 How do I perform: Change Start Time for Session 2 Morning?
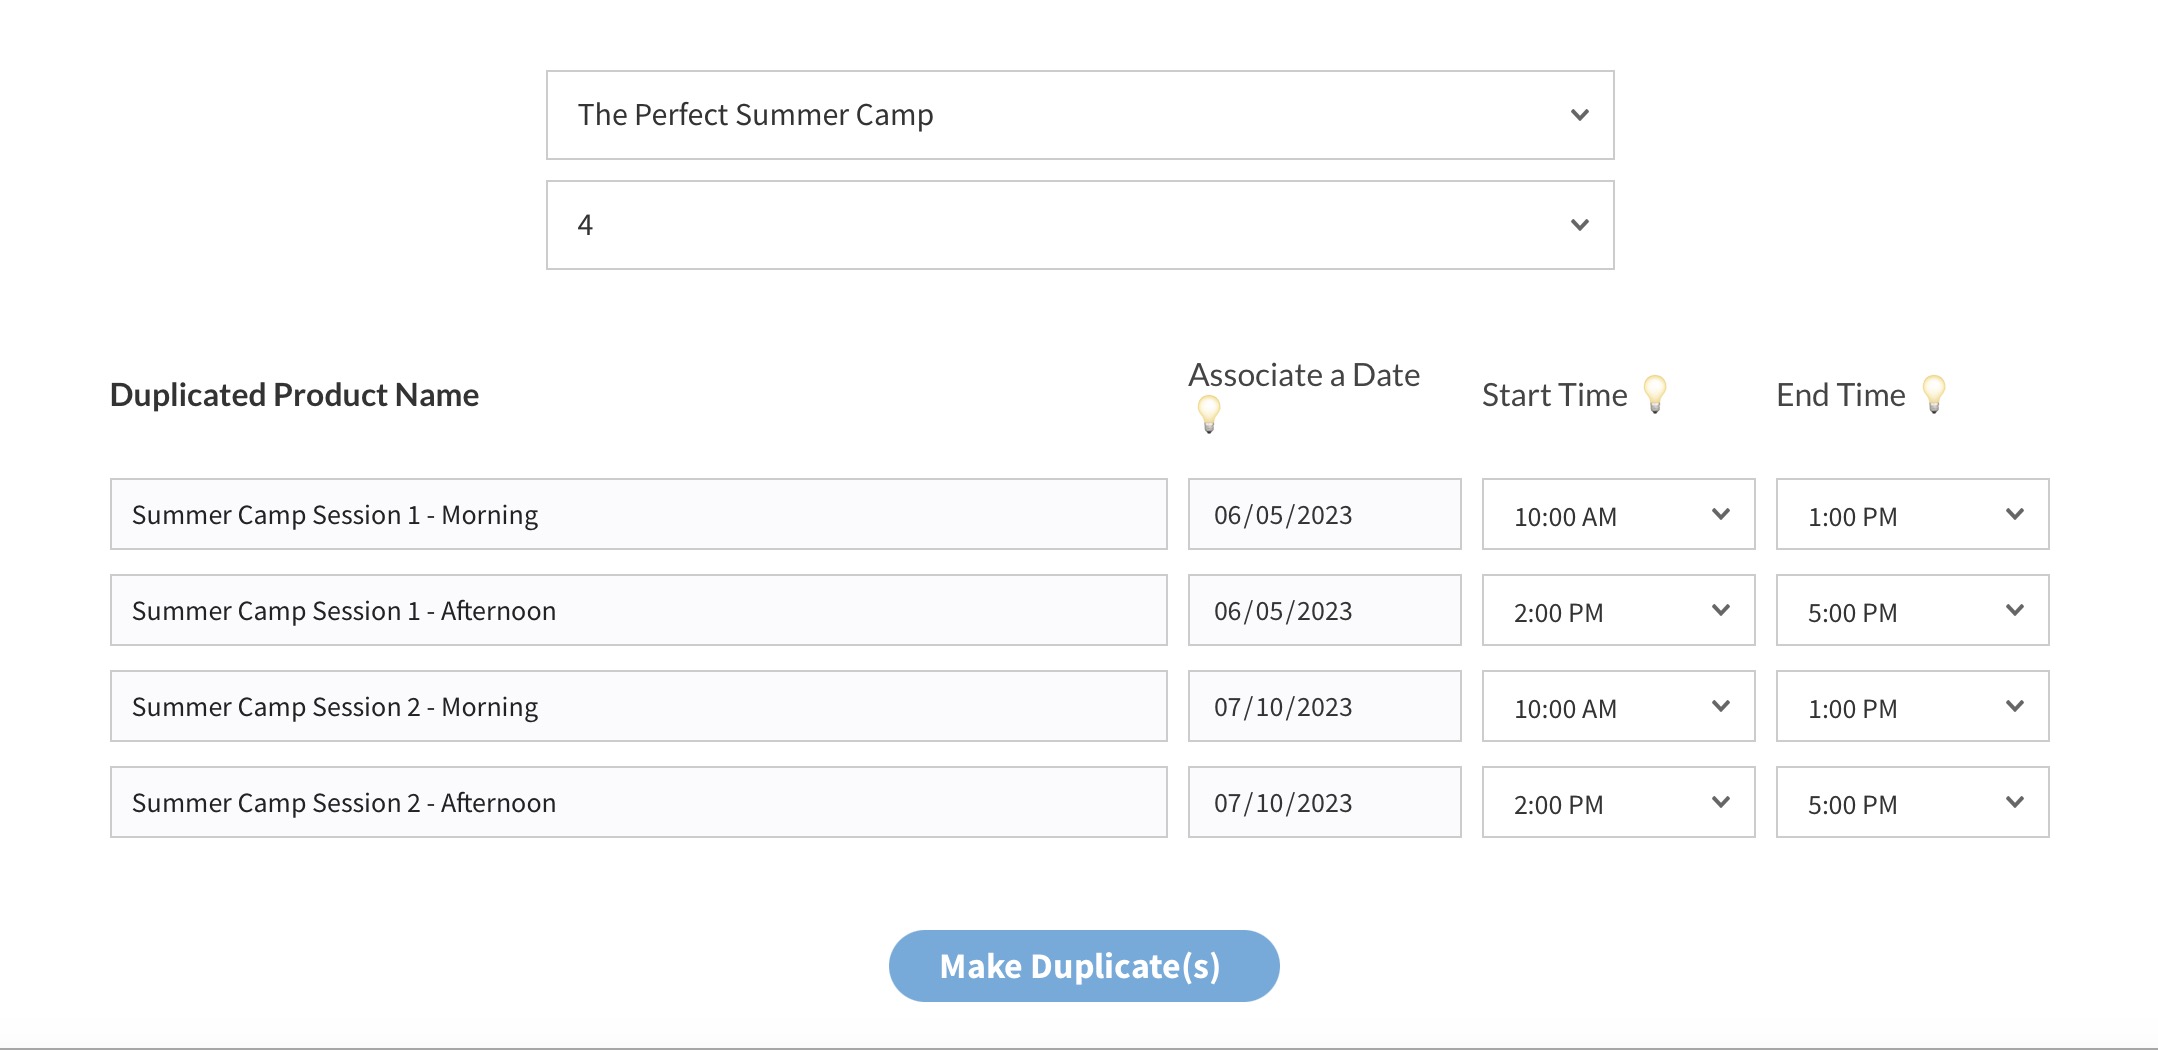point(1617,707)
